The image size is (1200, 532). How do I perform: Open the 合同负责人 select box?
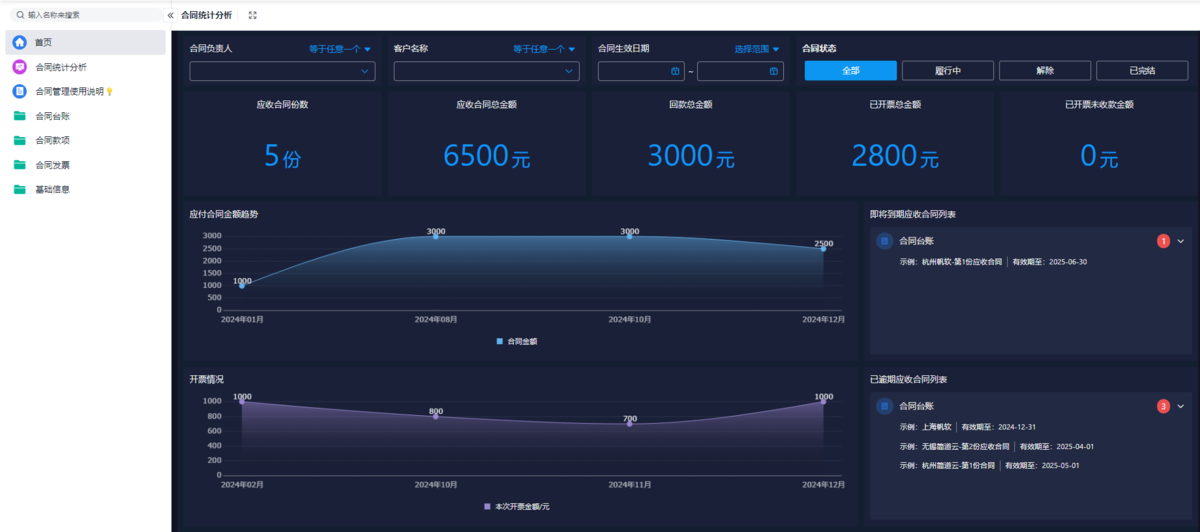pos(282,71)
